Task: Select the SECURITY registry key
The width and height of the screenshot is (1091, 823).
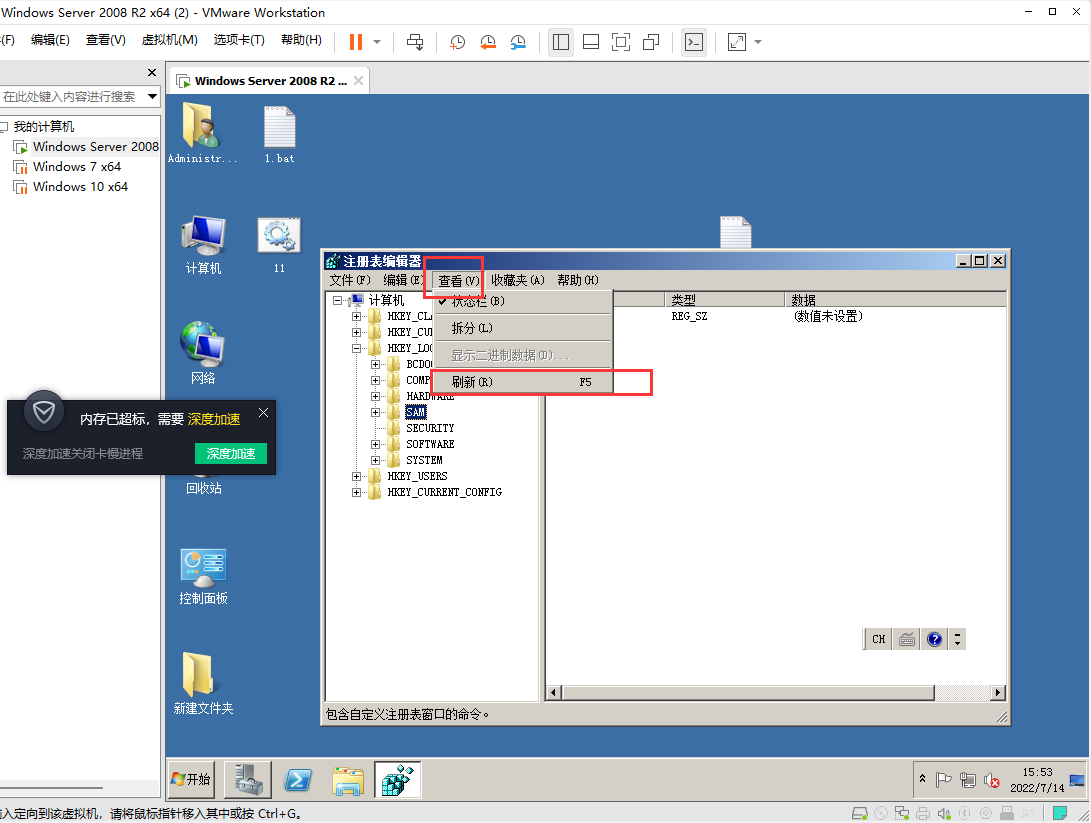Action: coord(430,429)
